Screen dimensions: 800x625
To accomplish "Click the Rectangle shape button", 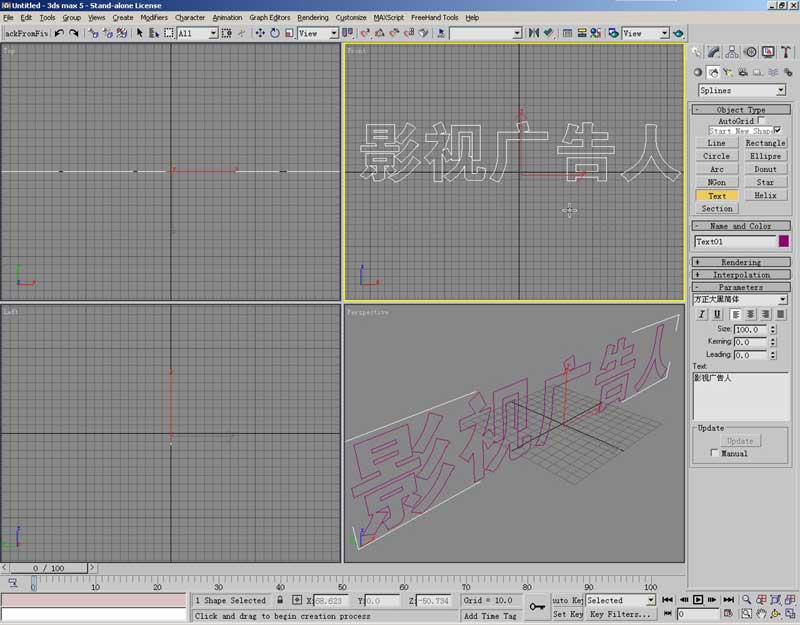I will (765, 143).
